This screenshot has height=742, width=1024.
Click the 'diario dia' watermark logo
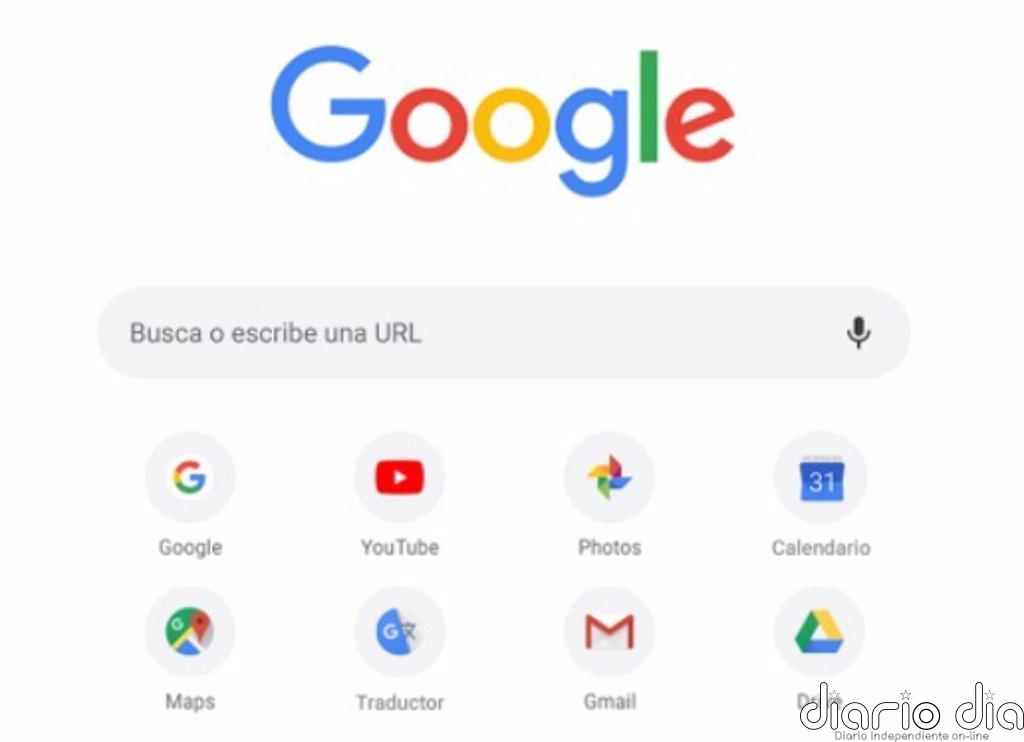click(x=912, y=711)
